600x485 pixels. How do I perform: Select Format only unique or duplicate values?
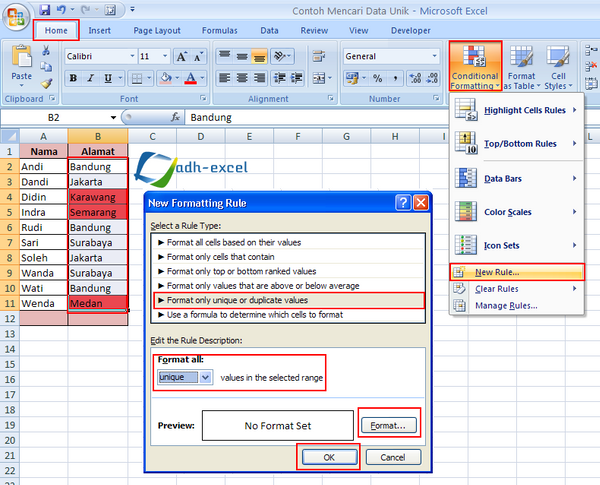pos(289,300)
